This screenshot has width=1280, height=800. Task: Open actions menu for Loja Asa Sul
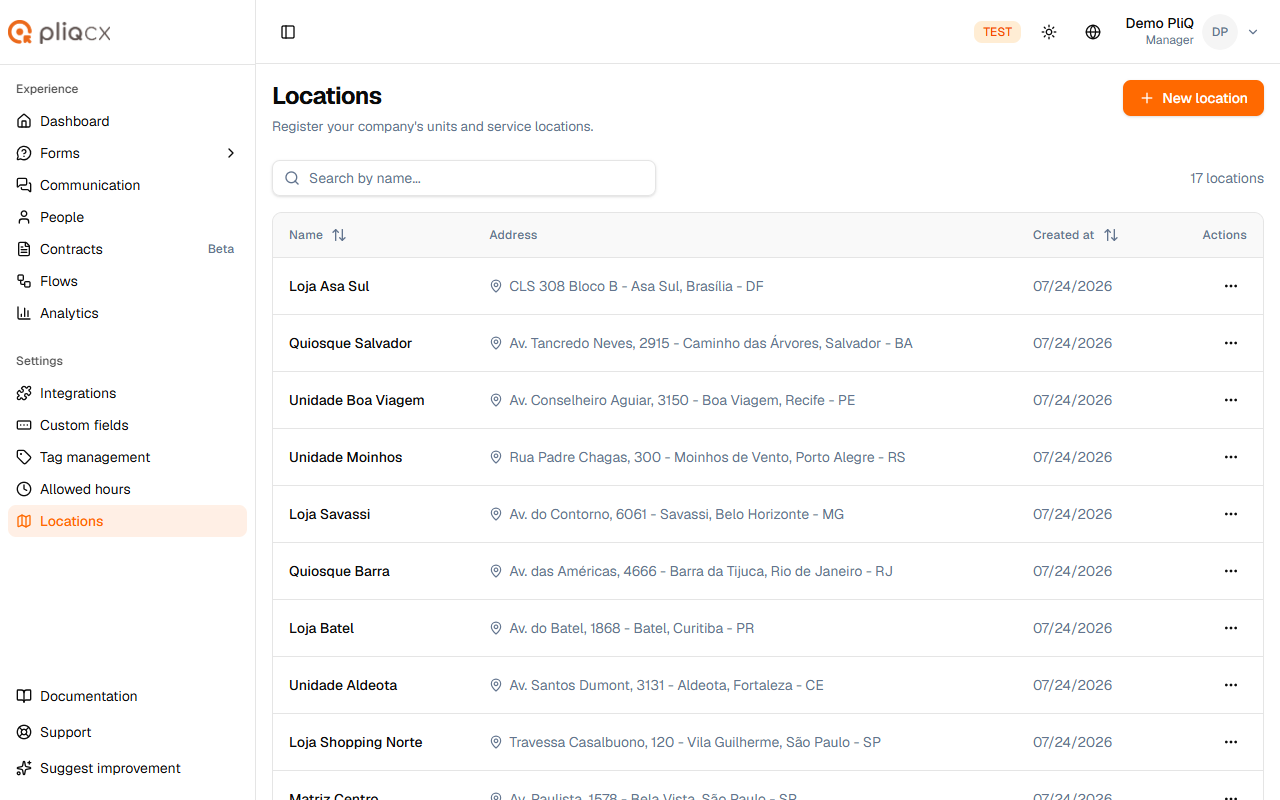point(1231,286)
